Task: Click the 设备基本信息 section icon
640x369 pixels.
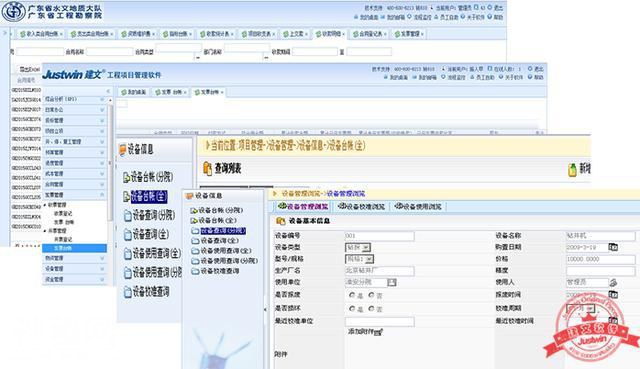Action: point(281,221)
